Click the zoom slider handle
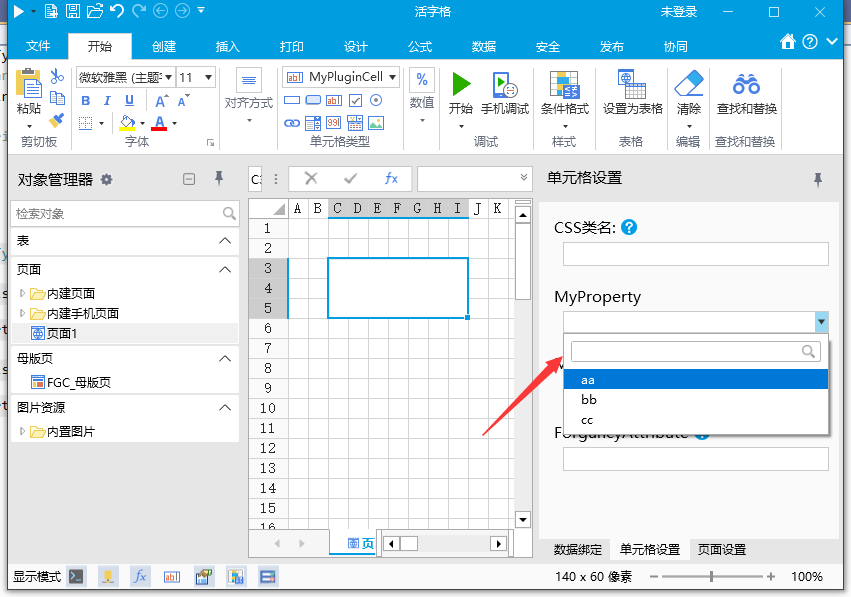The width and height of the screenshot is (851, 597). pyautogui.click(x=711, y=576)
